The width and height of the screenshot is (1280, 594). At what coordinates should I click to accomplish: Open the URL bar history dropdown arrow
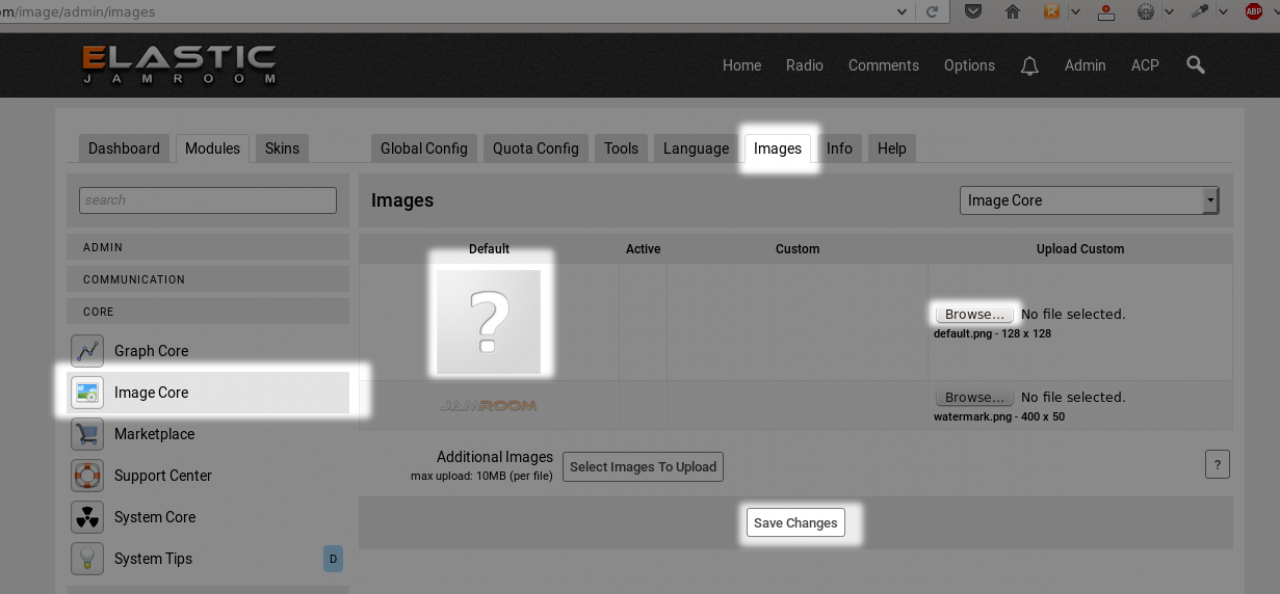[902, 12]
